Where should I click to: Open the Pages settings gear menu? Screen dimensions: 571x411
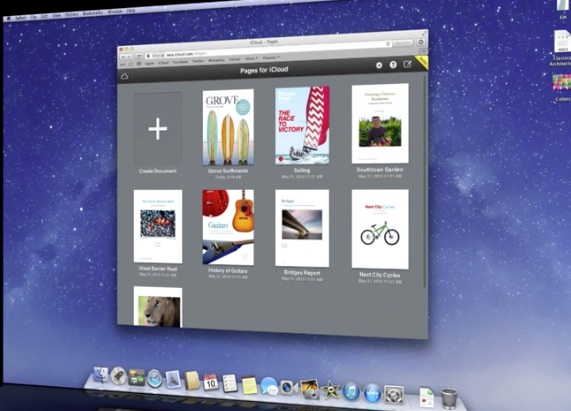[x=379, y=66]
